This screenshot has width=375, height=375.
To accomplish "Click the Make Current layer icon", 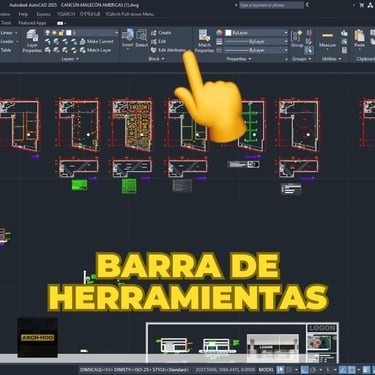I will pos(83,41).
